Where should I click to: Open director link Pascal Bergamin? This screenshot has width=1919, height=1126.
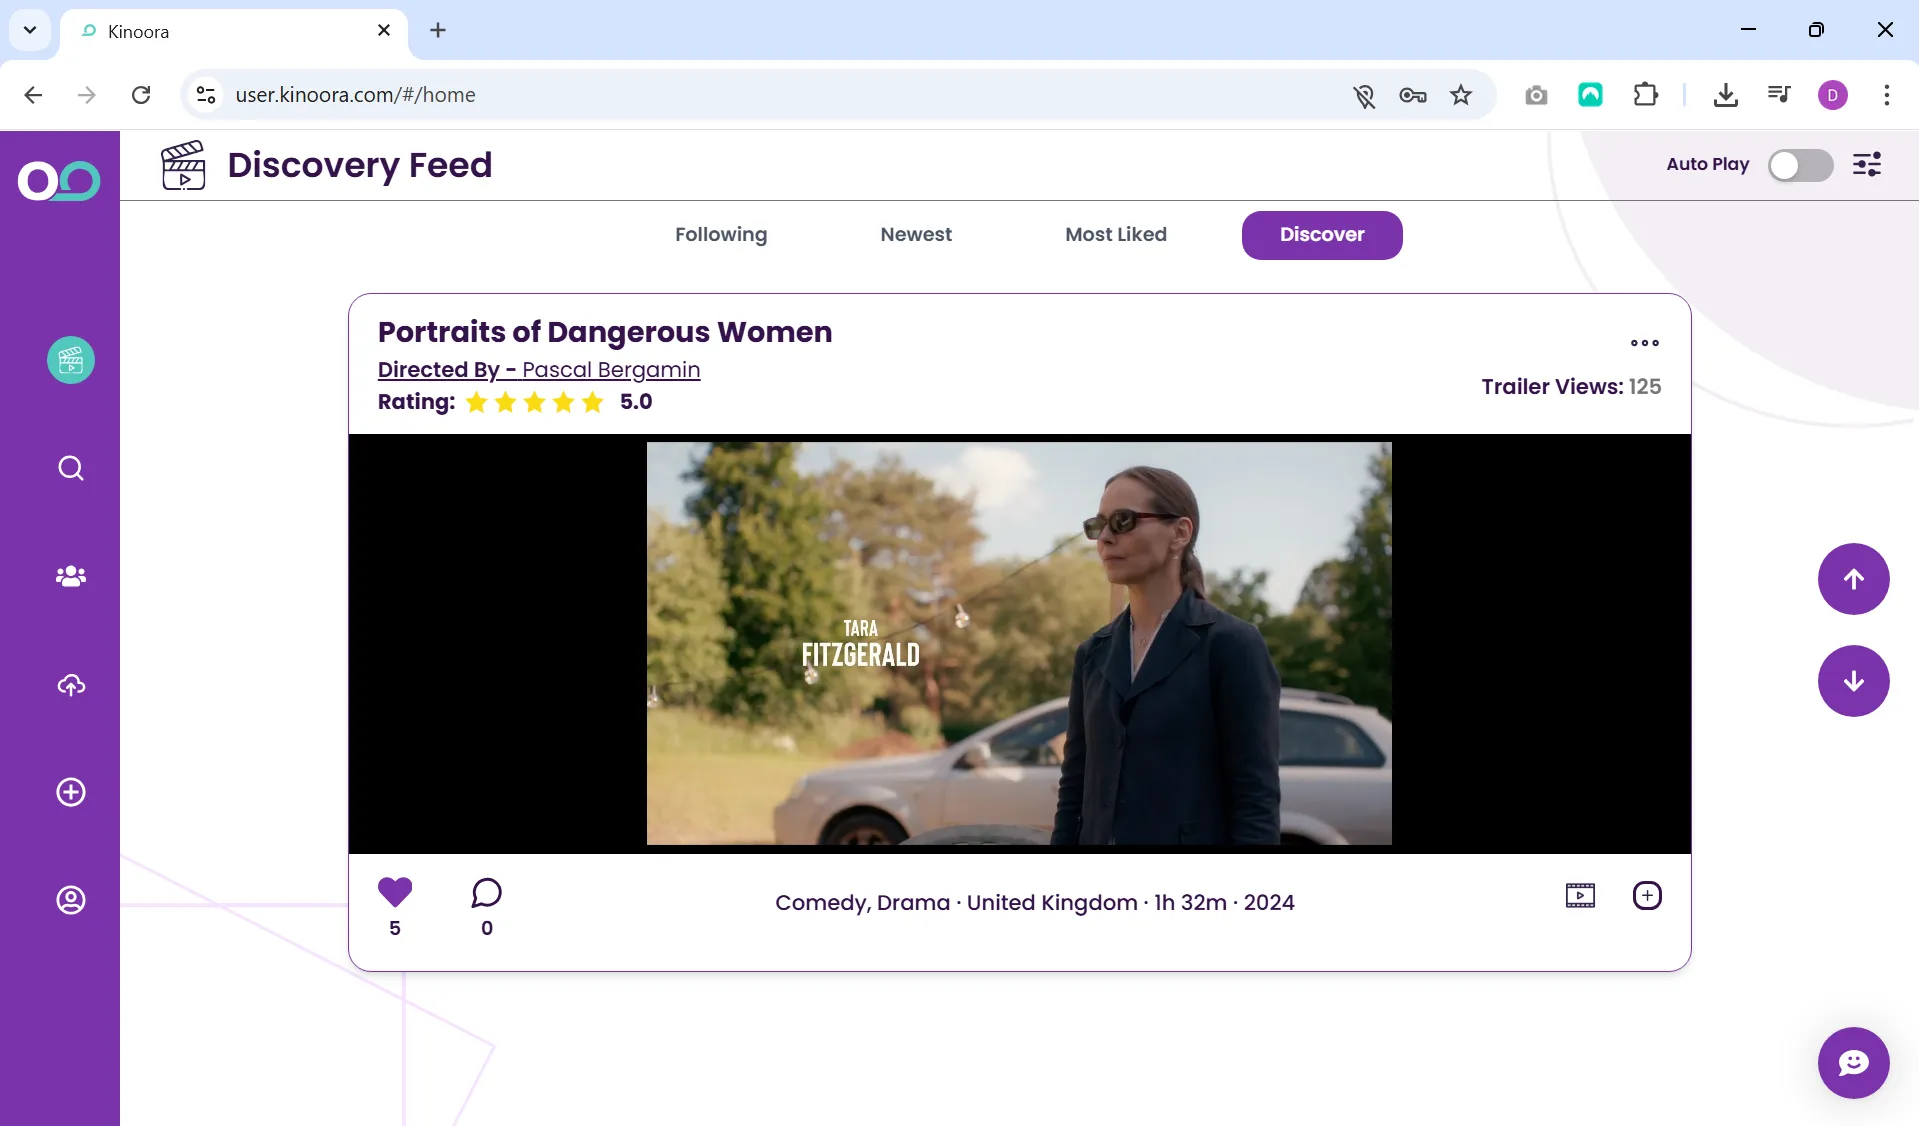tap(613, 369)
